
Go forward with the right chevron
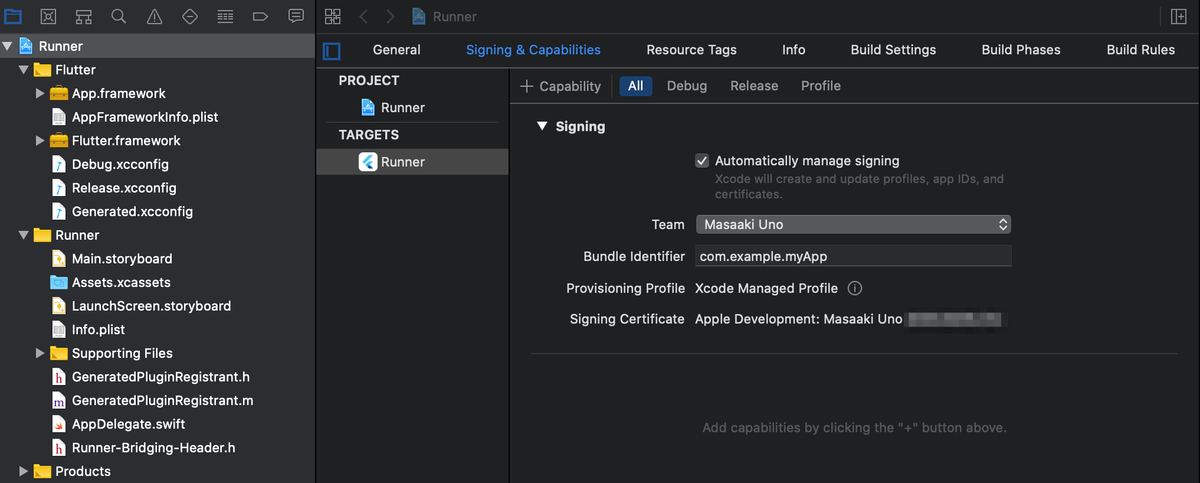click(390, 16)
